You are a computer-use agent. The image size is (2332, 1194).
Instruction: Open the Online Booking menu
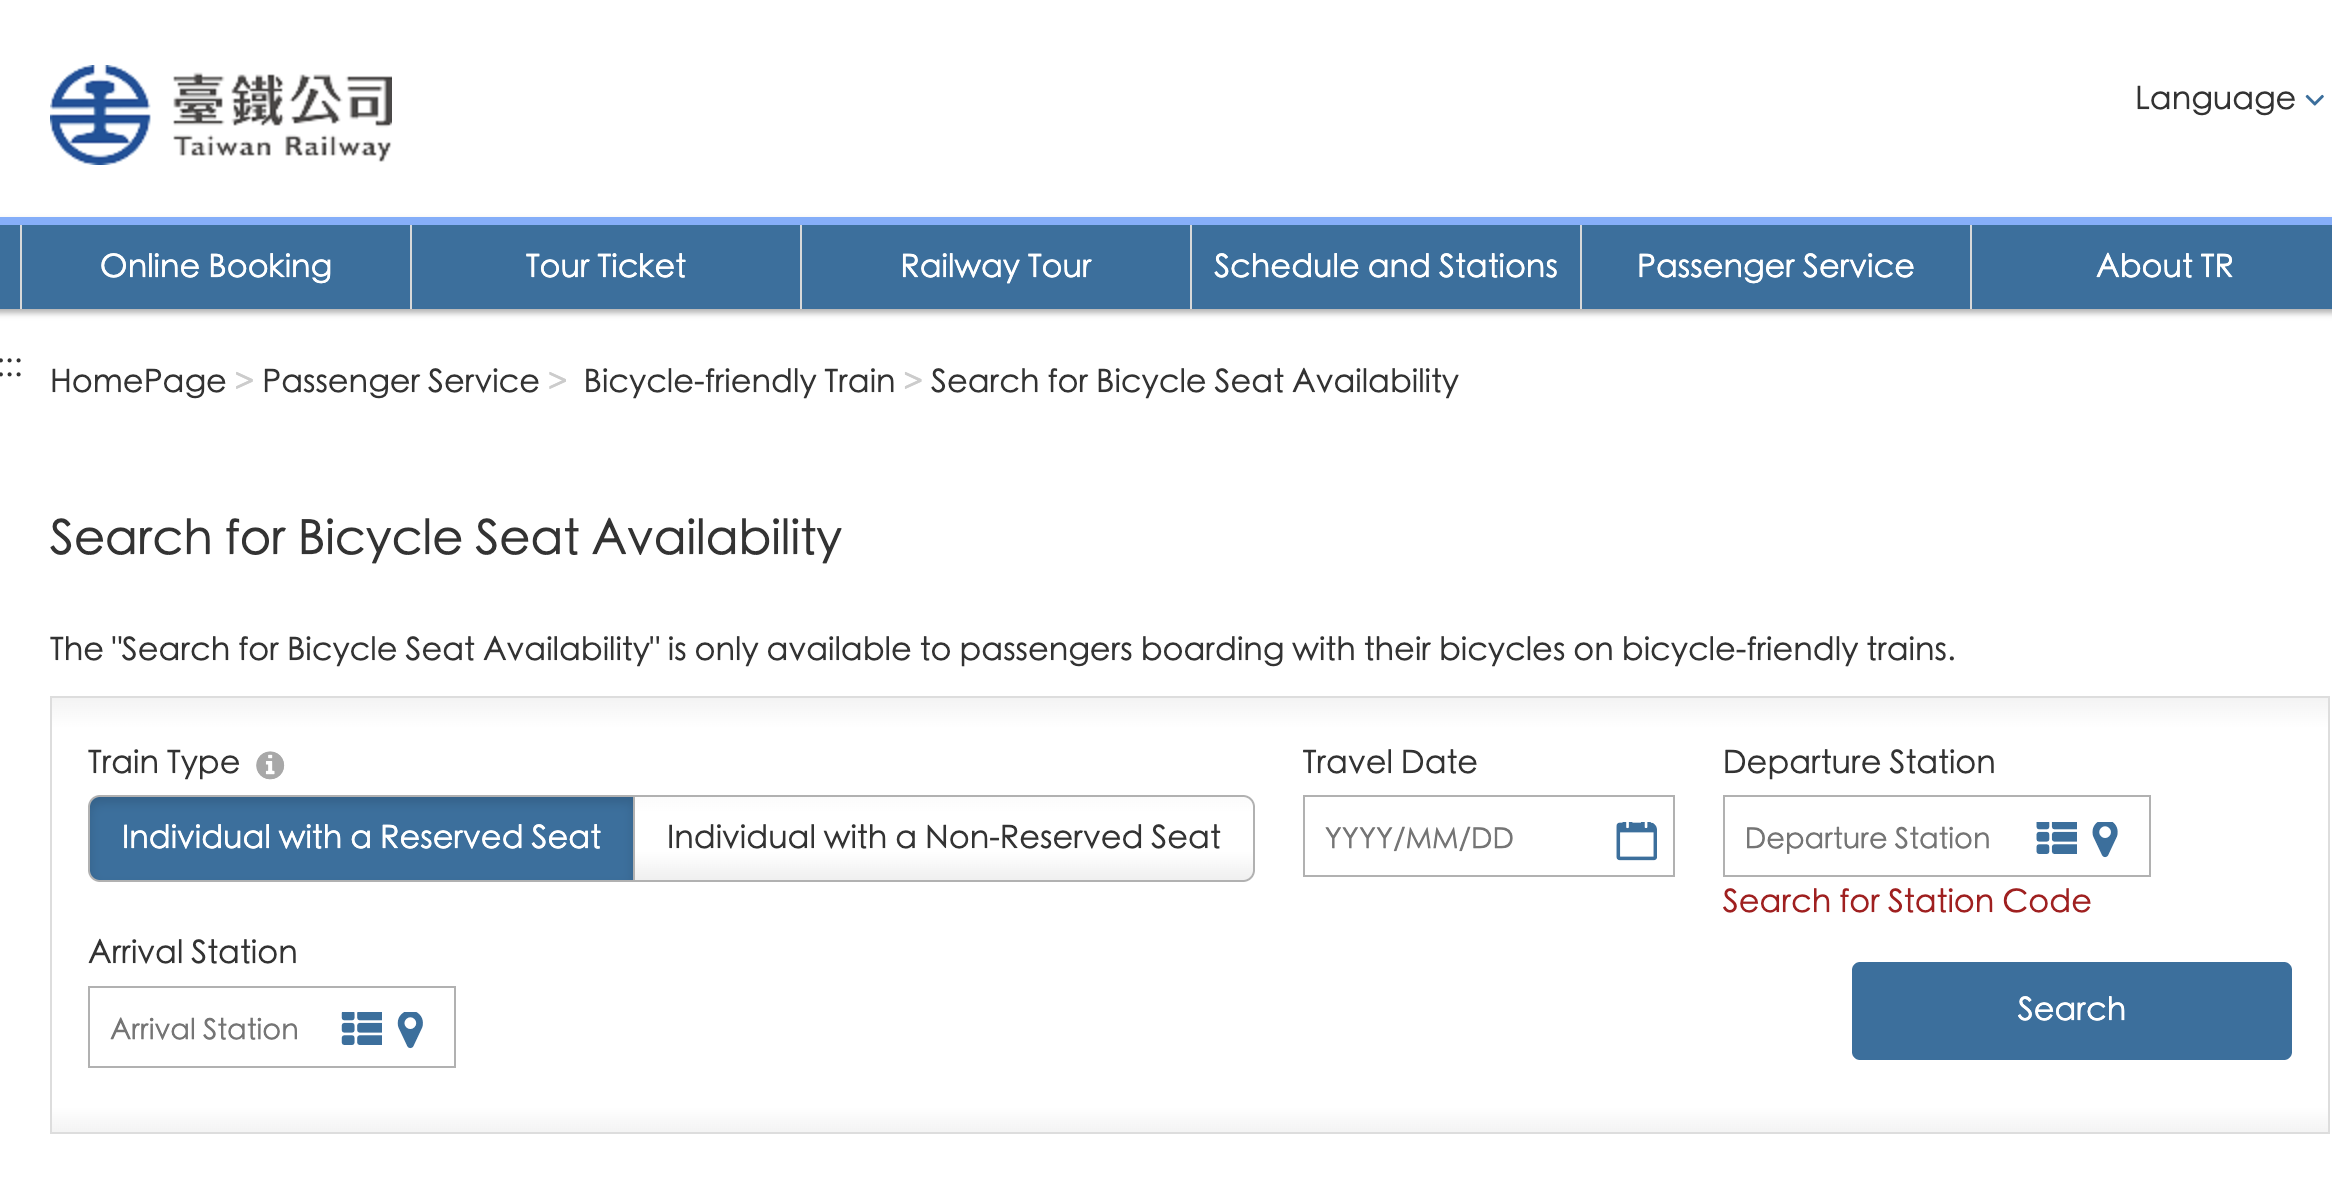tap(216, 266)
